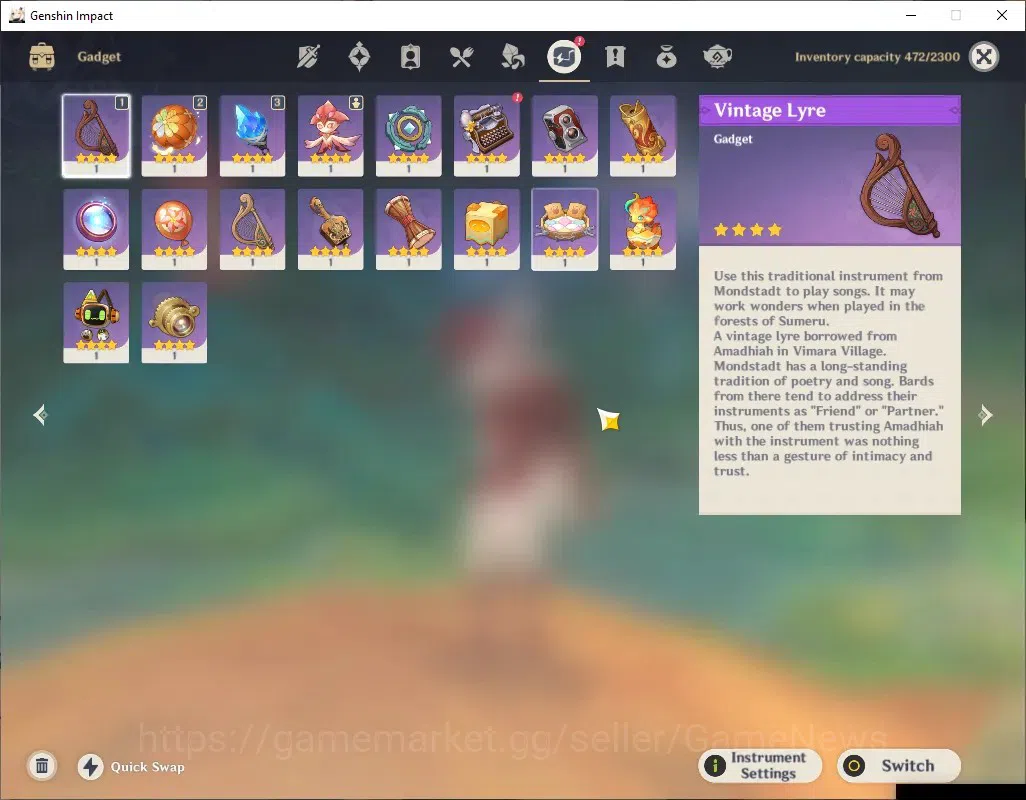Select the floral zither instrument gadget
This screenshot has width=1026, height=800.
point(330,230)
